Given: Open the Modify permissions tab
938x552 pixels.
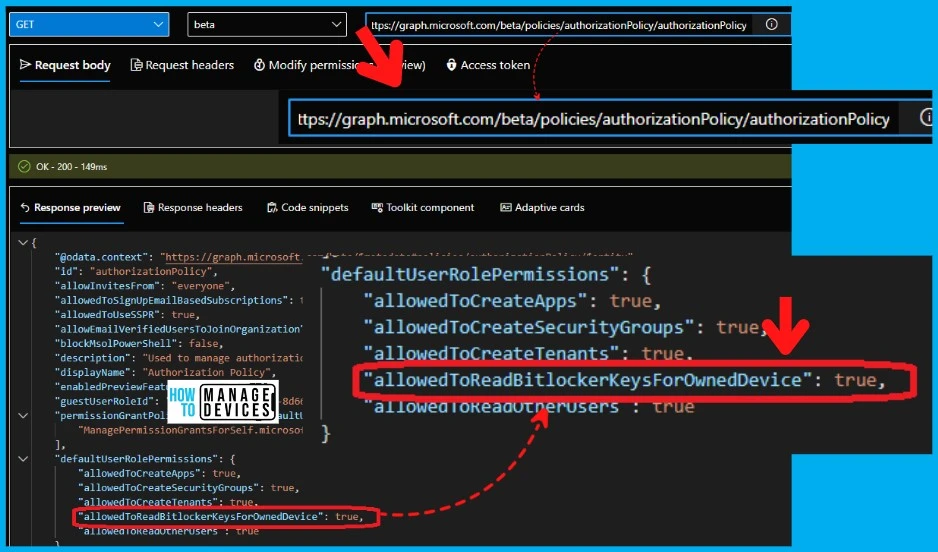Looking at the screenshot, I should pos(339,65).
